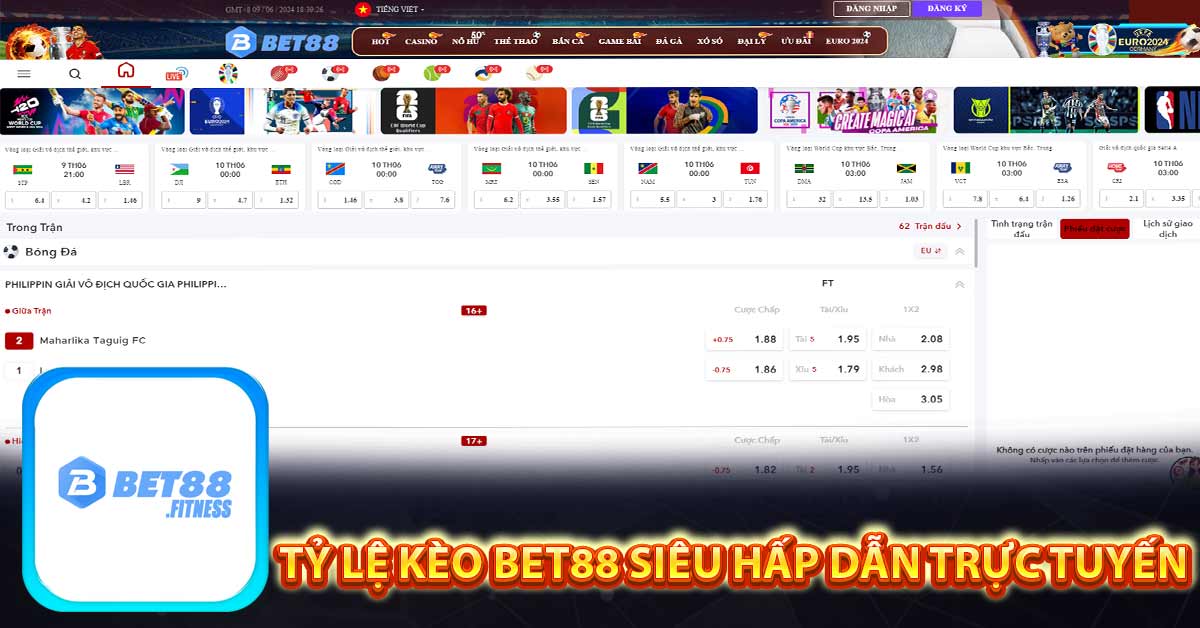Open the TIẾNG VIỆT language dropdown

tap(399, 9)
